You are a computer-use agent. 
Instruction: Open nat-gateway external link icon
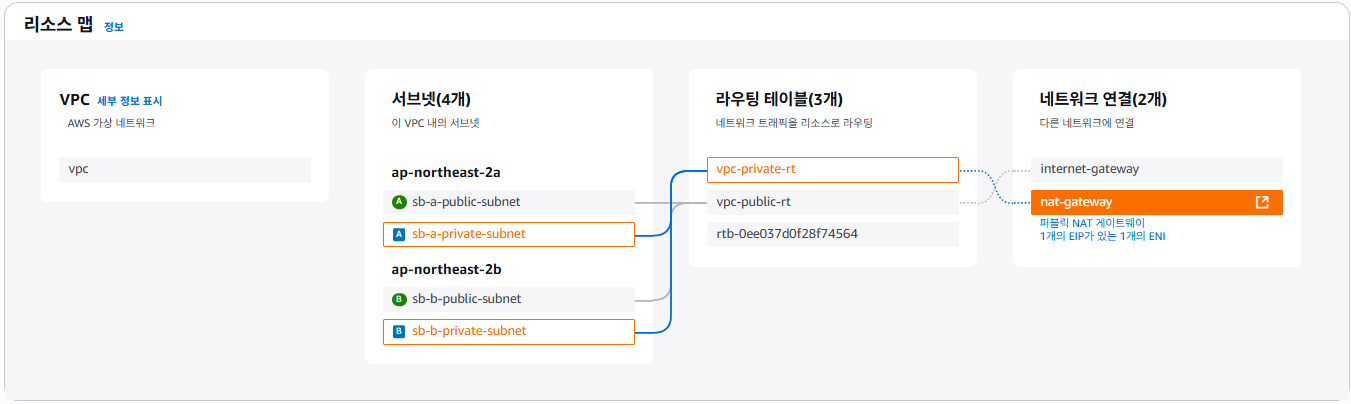click(1262, 202)
